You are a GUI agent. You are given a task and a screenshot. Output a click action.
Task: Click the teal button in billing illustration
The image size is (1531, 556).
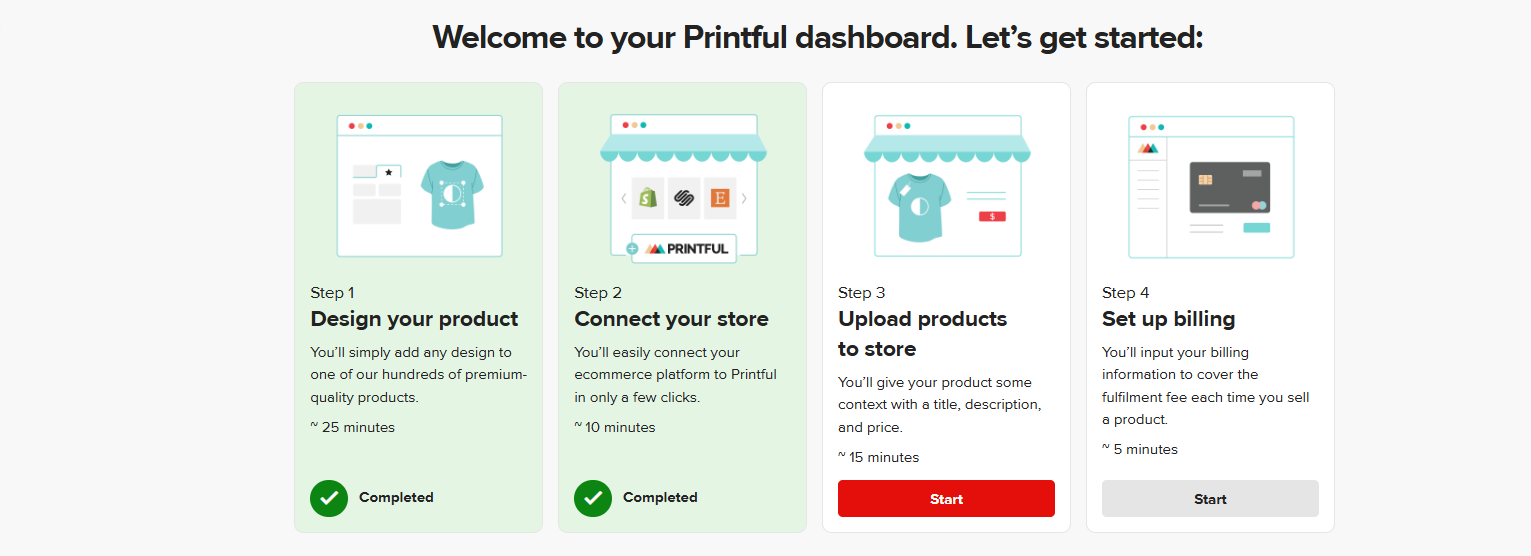pyautogui.click(x=1256, y=228)
